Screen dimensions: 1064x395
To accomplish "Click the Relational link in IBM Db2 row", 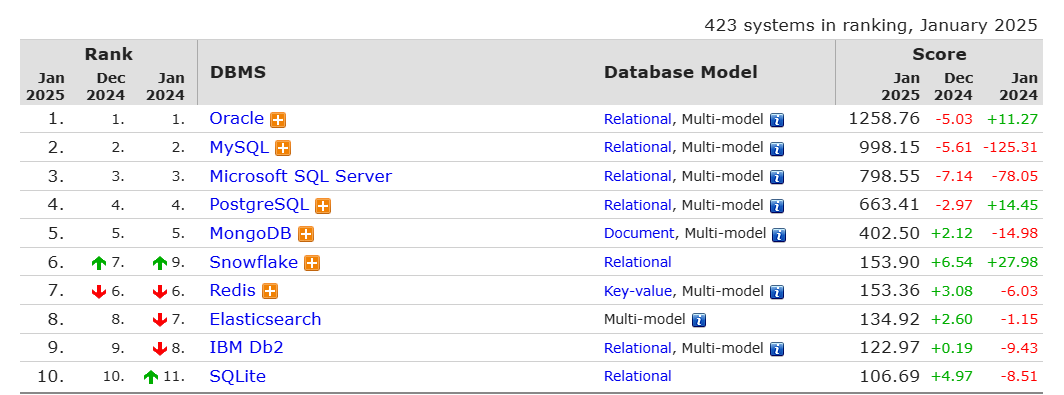I will coord(637,347).
